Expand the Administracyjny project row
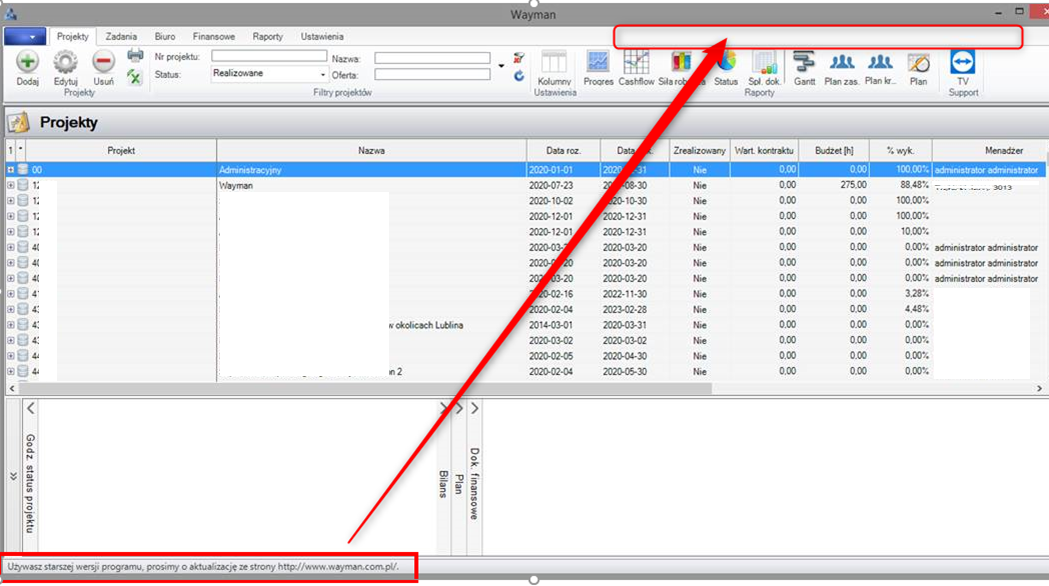 click(x=11, y=170)
